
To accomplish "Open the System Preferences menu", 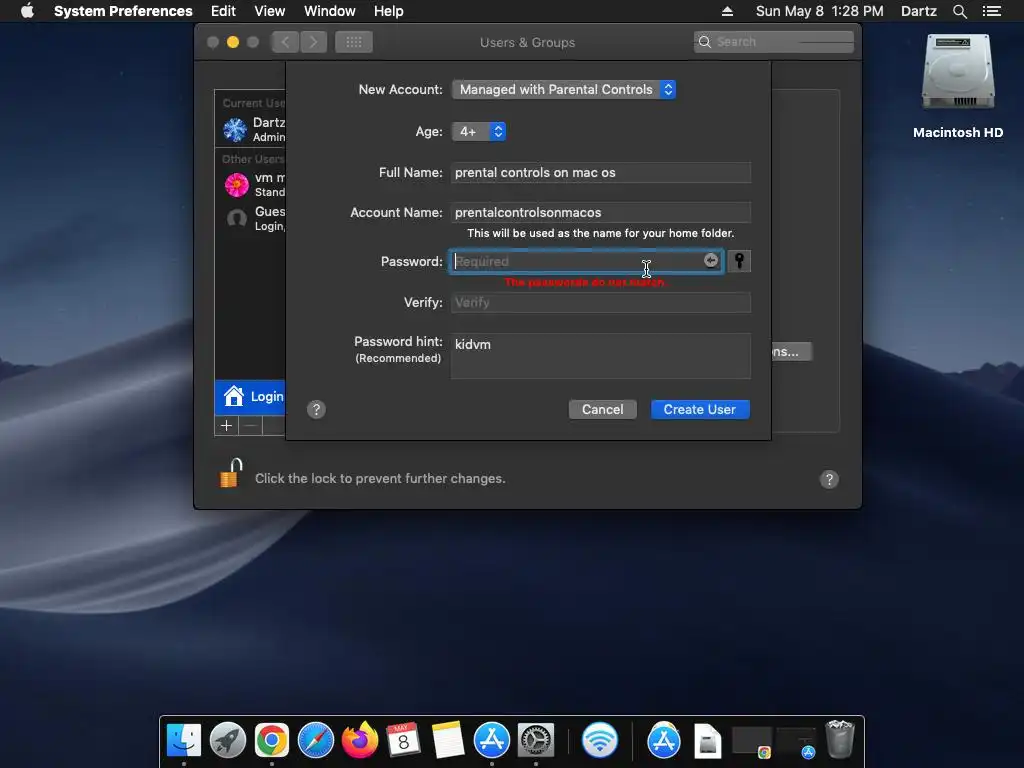I will pos(123,11).
